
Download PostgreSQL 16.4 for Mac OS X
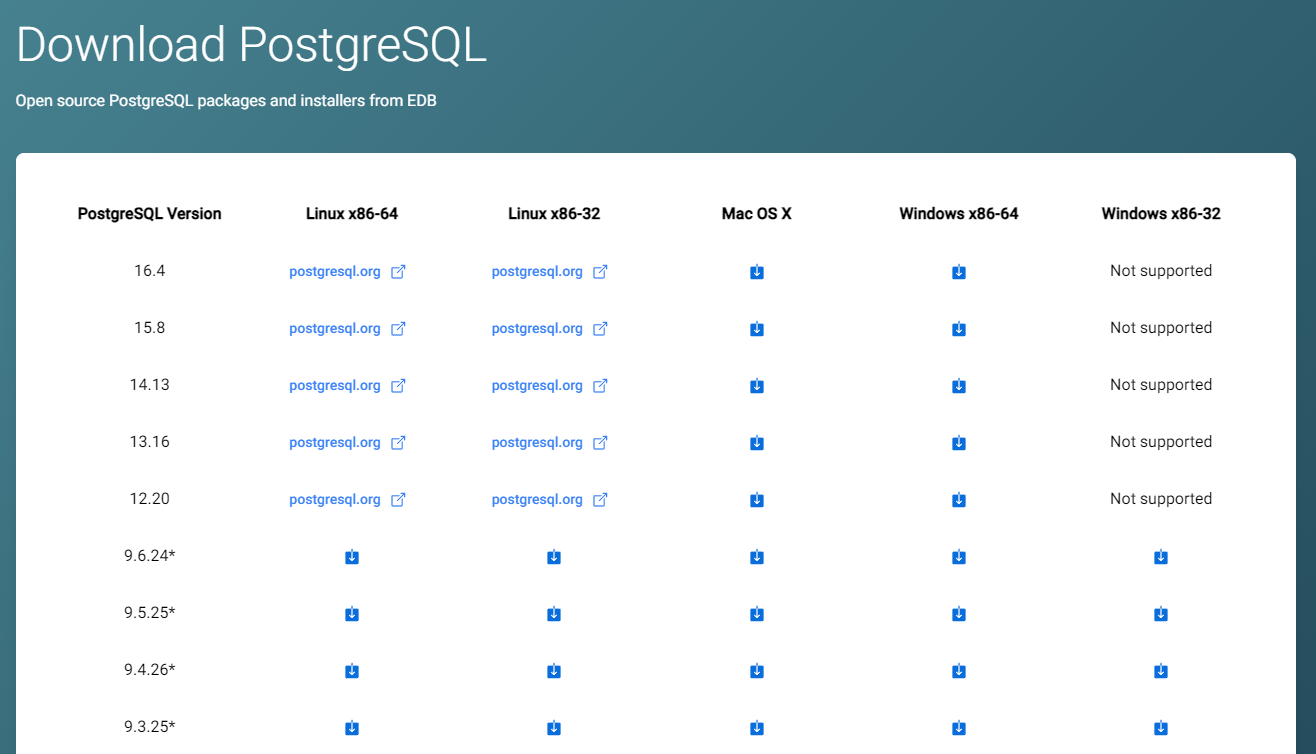757,271
